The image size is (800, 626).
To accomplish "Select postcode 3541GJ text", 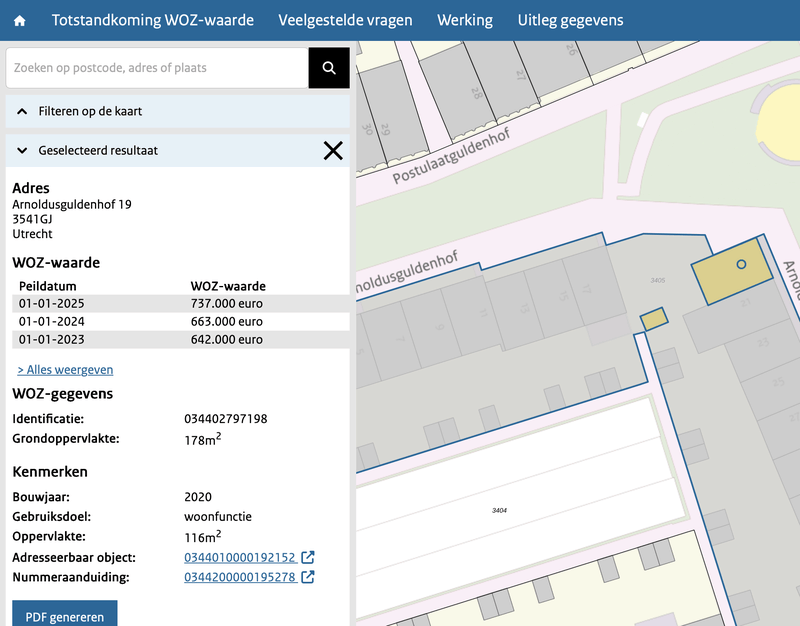I will (32, 219).
